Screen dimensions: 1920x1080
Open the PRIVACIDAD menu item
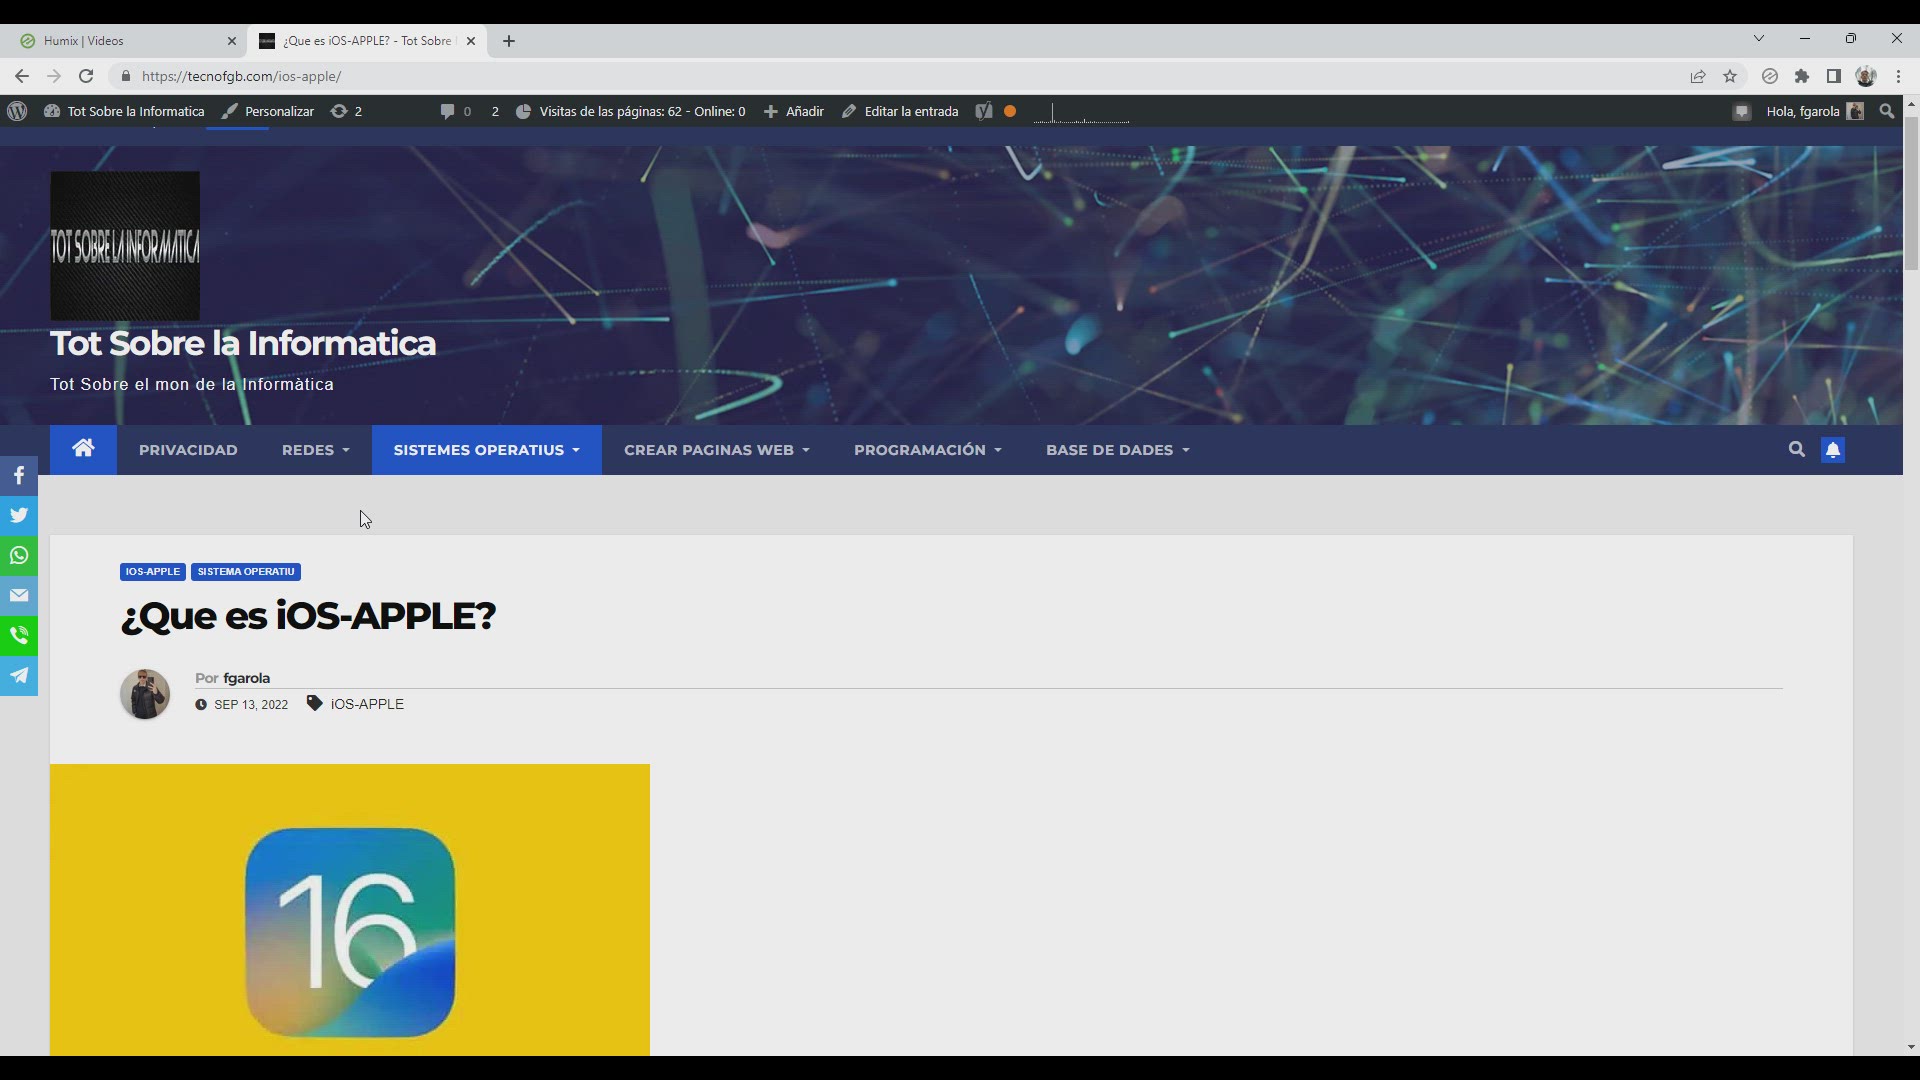pyautogui.click(x=188, y=450)
